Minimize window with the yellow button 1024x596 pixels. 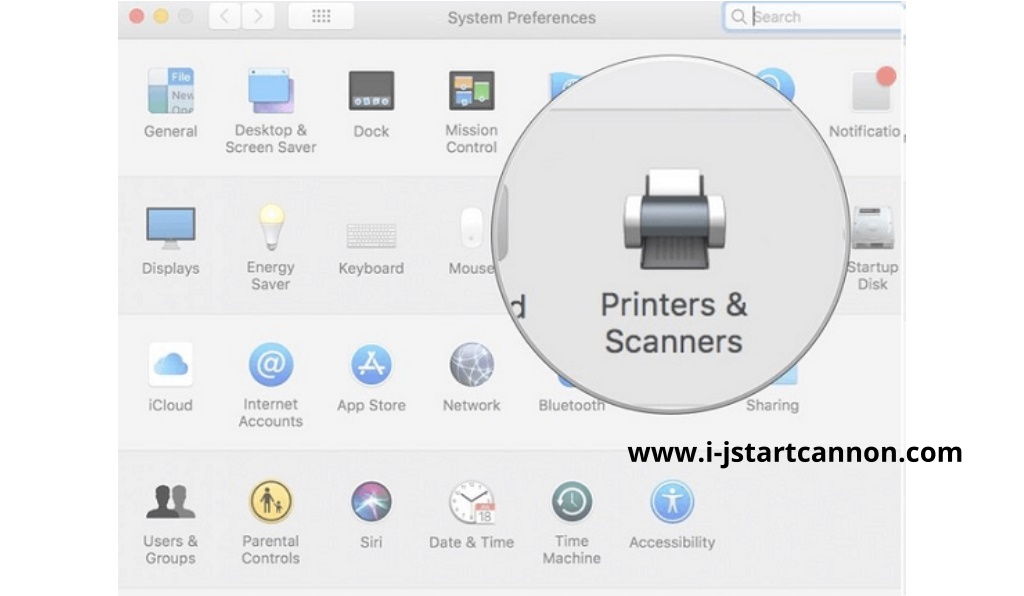coord(161,16)
